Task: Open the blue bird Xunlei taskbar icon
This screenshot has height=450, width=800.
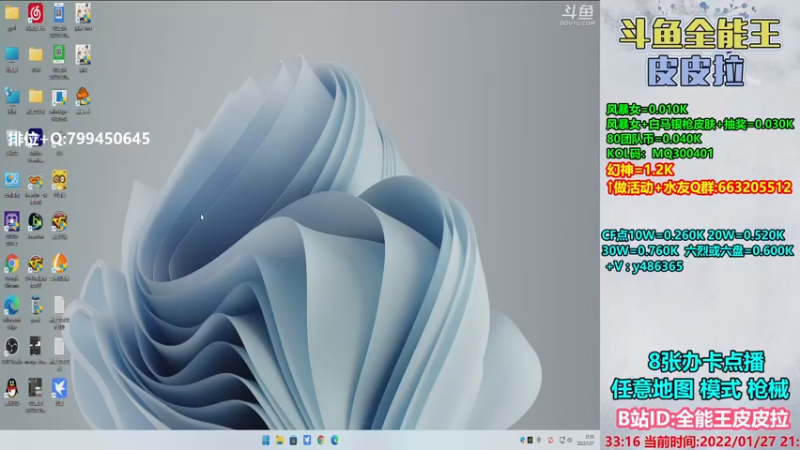Action: [x=307, y=440]
